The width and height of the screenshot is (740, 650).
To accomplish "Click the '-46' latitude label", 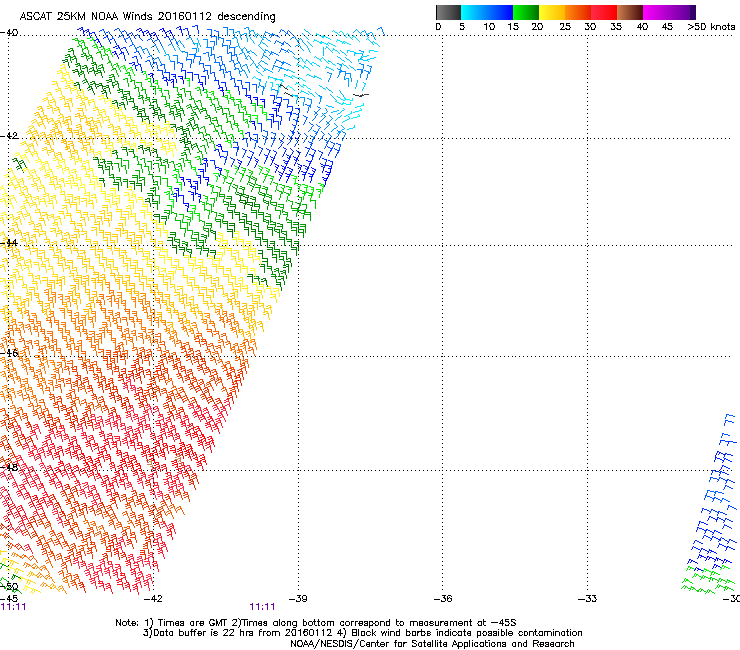I will click(9, 353).
